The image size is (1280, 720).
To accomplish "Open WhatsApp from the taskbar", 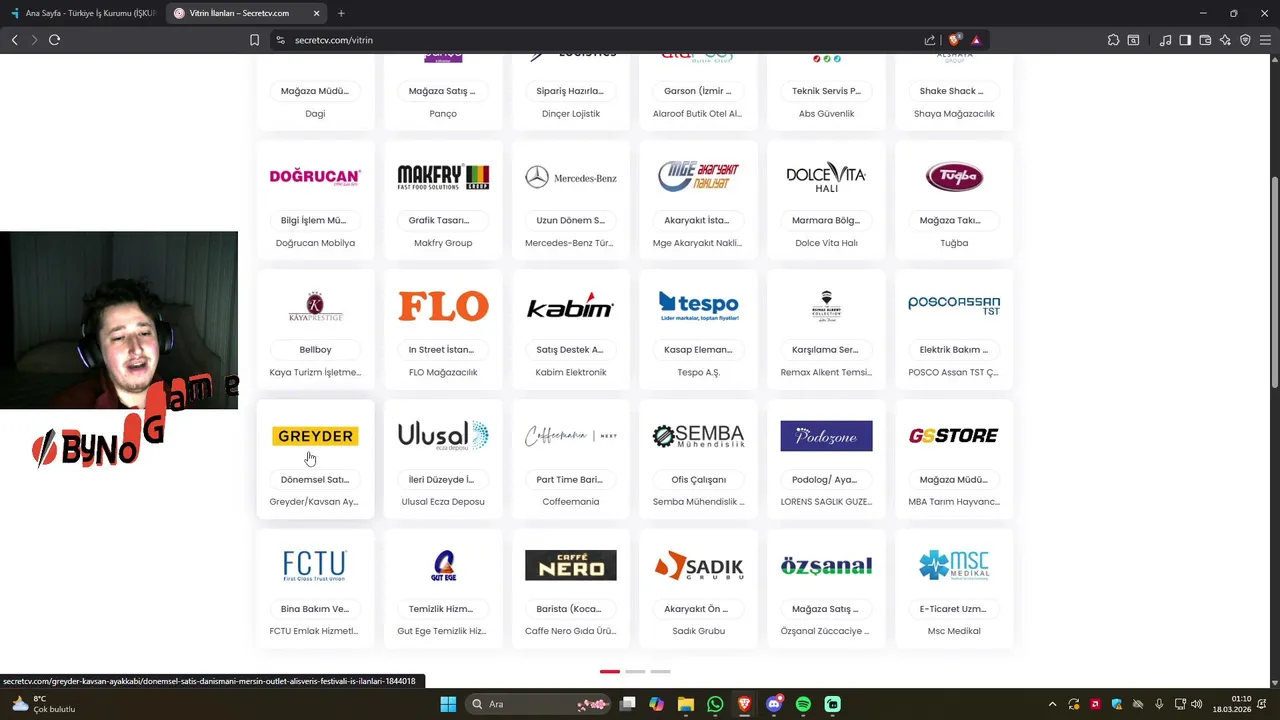I will [x=715, y=704].
